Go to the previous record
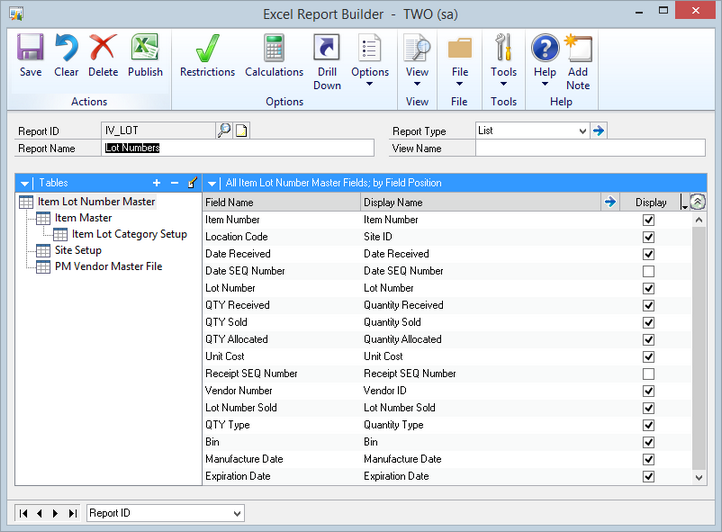 (40, 513)
